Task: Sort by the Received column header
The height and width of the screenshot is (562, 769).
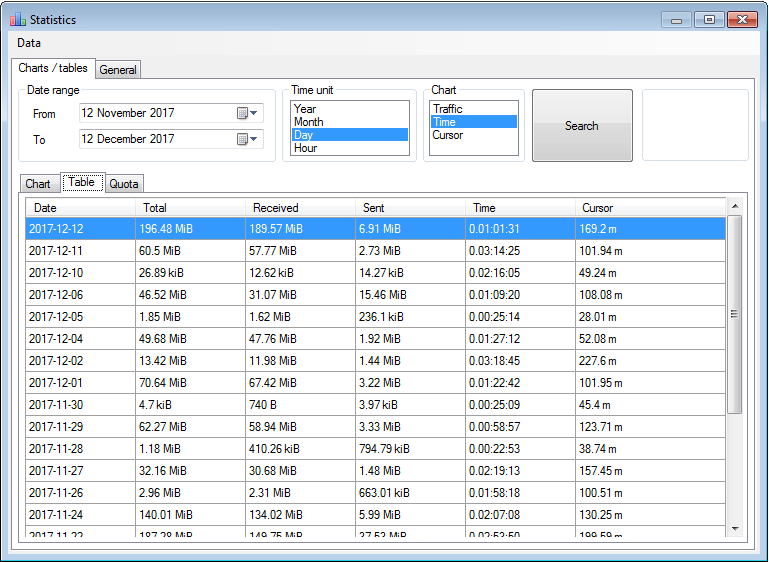Action: pos(300,208)
